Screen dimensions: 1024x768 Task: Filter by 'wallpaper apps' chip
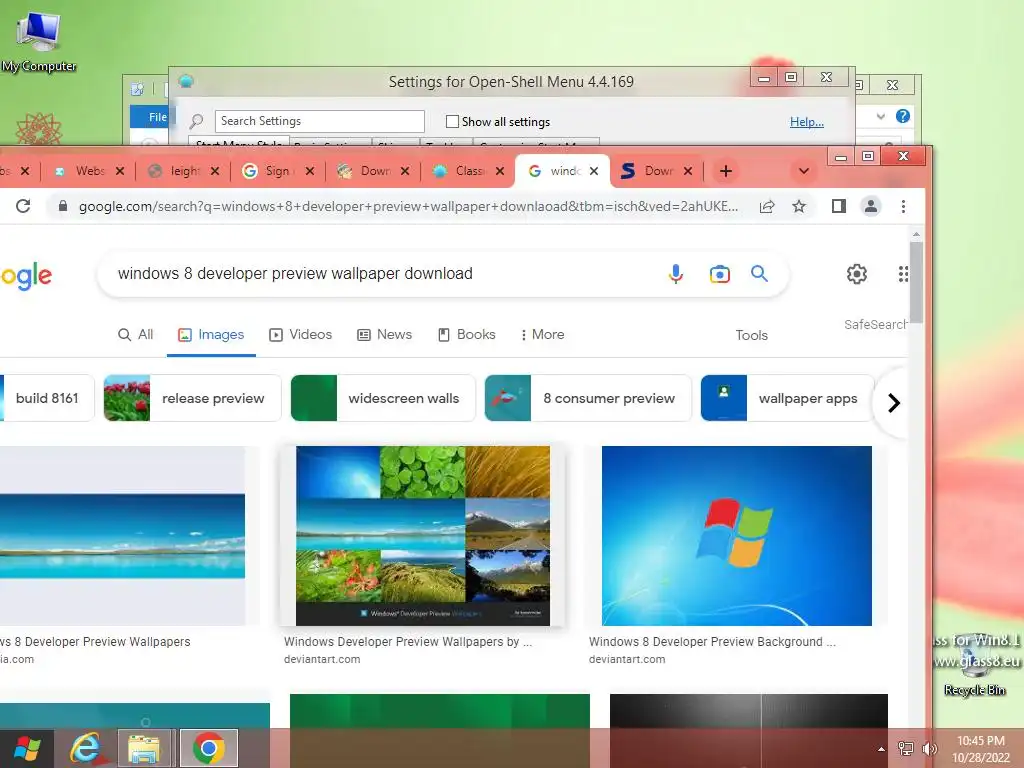pos(787,398)
